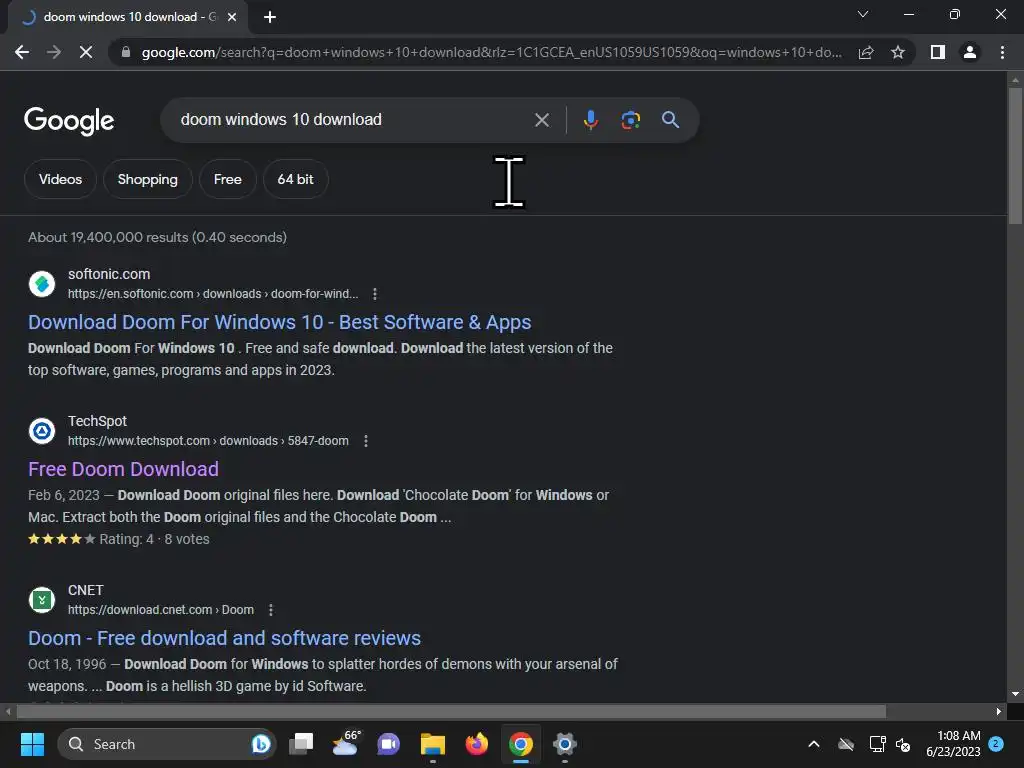
Task: Share this page from address bar
Action: pyautogui.click(x=866, y=52)
